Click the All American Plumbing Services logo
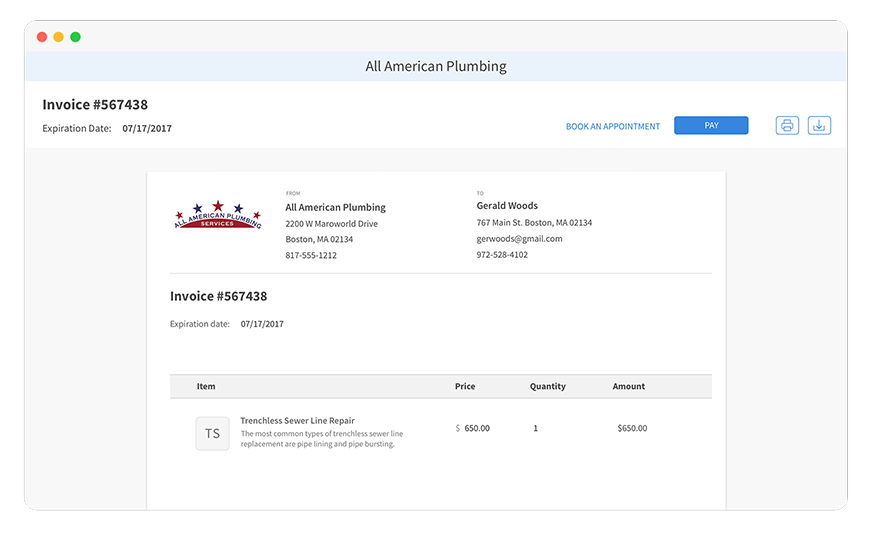 [x=218, y=215]
